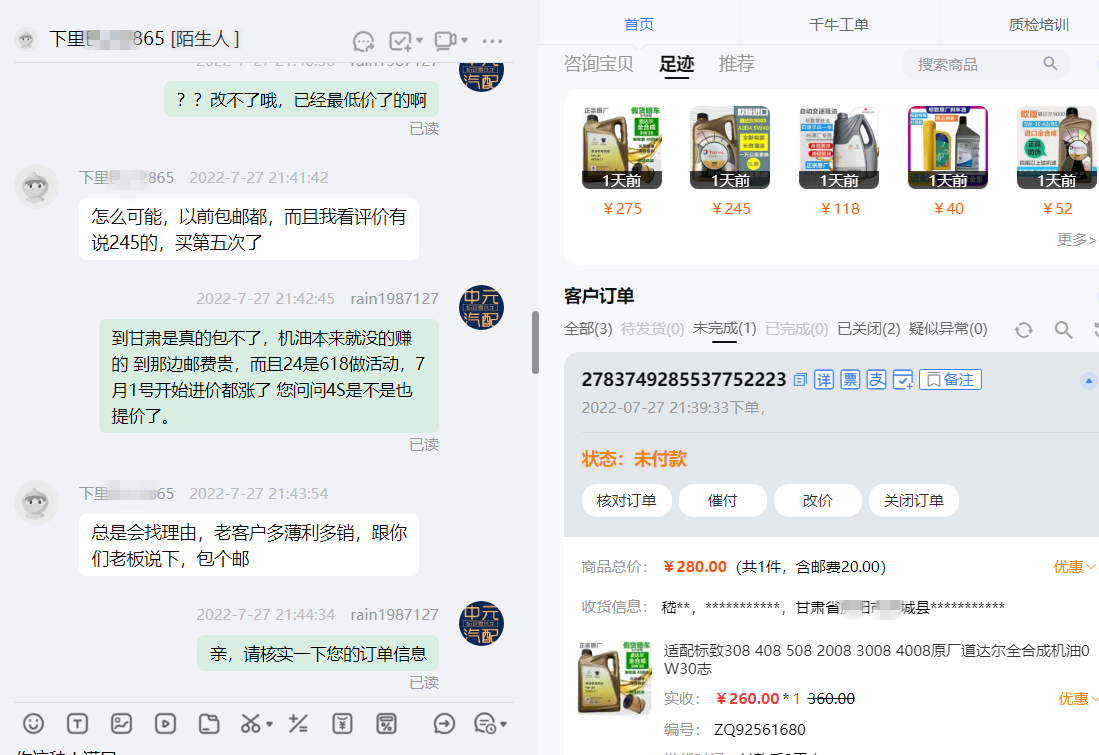Refresh the customer orders list
Image resolution: width=1099 pixels, height=755 pixels.
click(x=1023, y=329)
